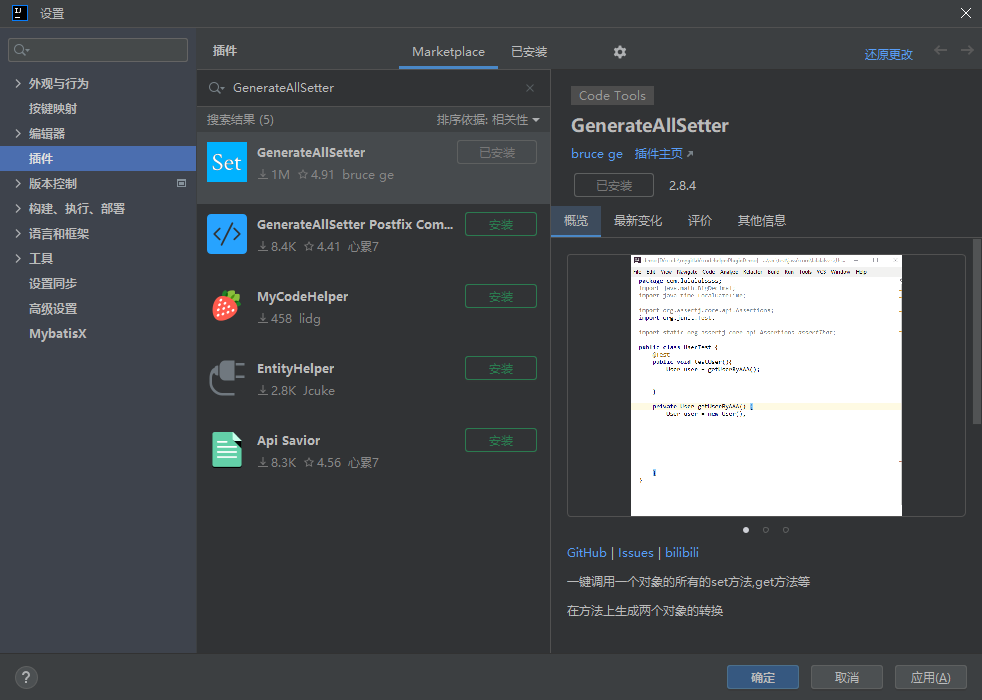Clear the plugin search field with X

[530, 88]
